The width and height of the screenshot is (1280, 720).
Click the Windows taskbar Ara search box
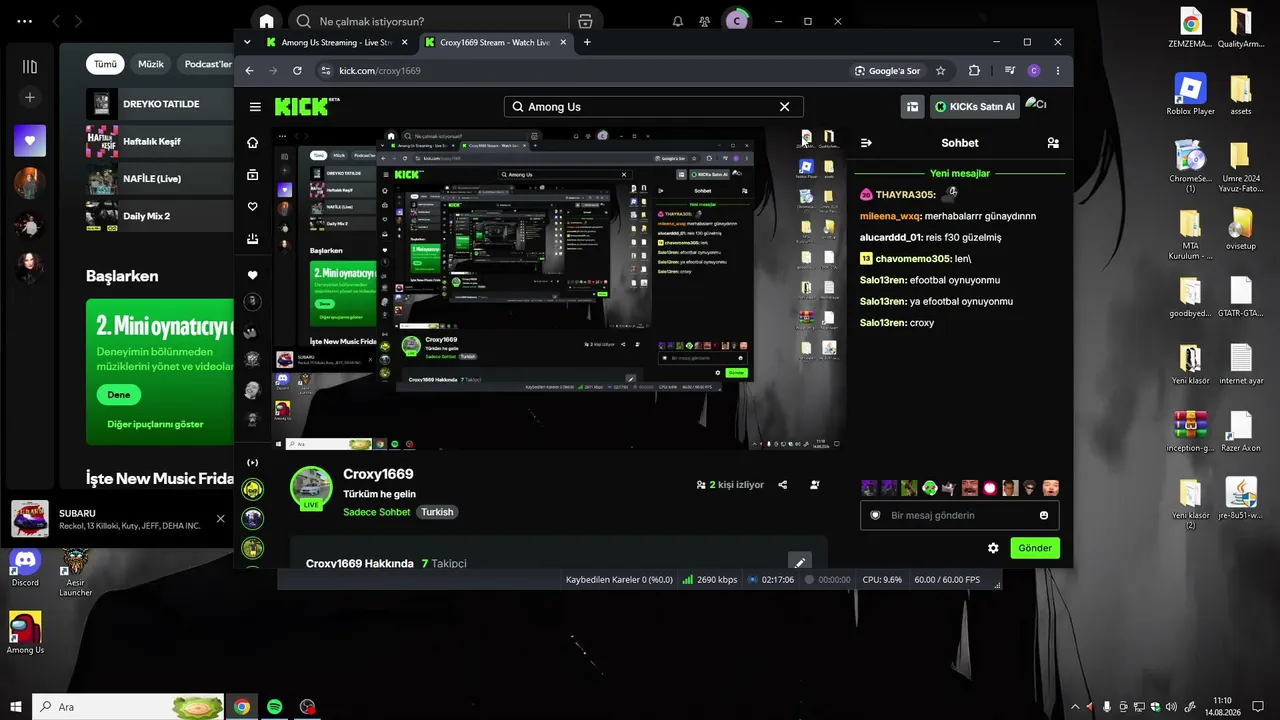pos(128,707)
